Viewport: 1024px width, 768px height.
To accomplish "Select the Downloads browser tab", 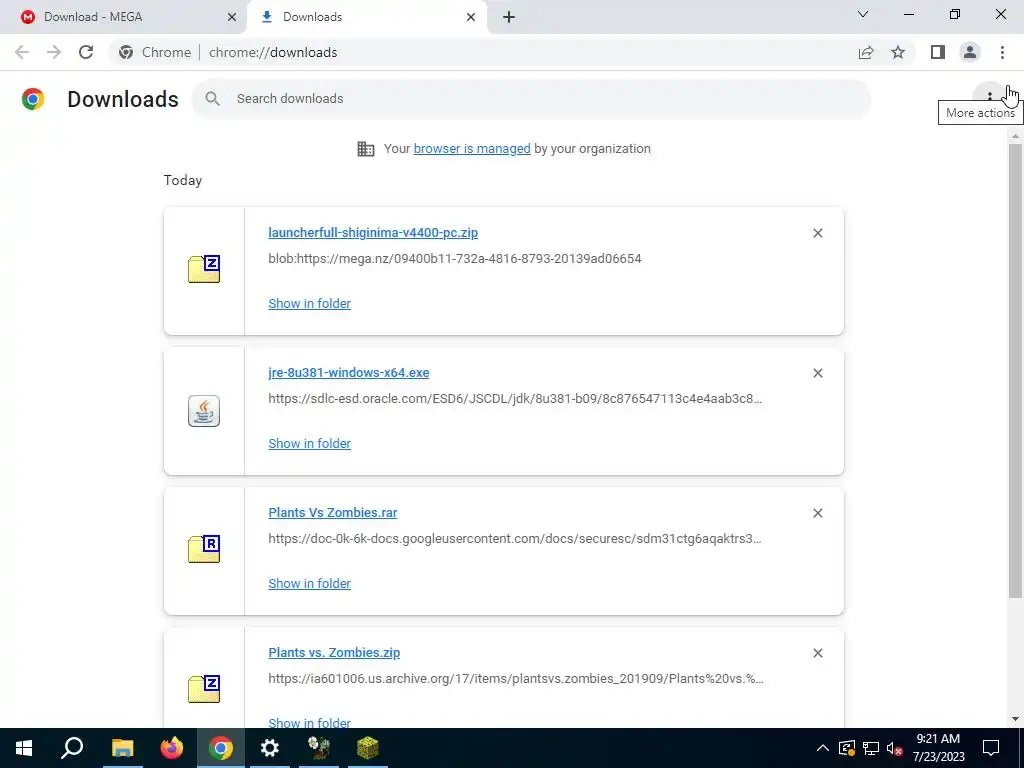I will (x=366, y=17).
